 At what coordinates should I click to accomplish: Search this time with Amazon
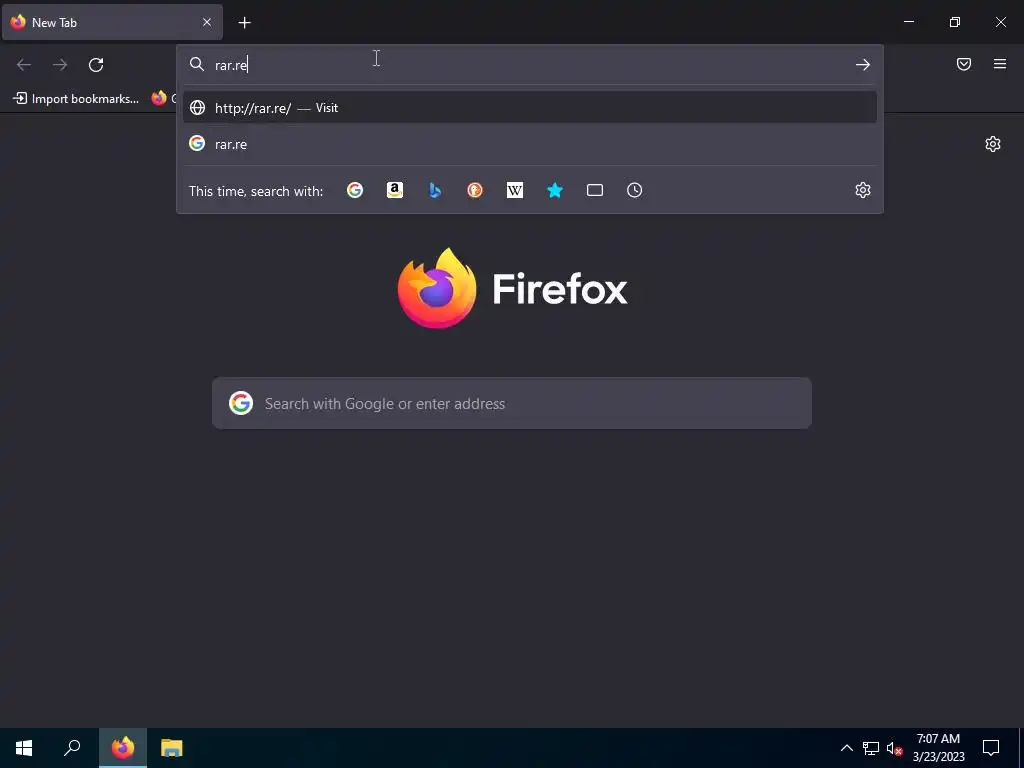(x=394, y=190)
